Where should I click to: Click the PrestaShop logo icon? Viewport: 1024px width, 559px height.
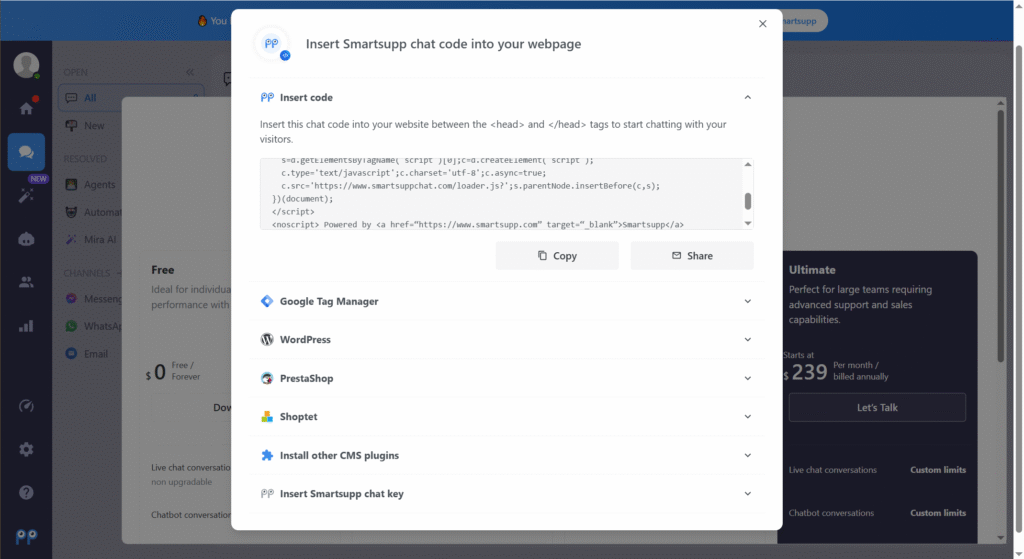266,378
